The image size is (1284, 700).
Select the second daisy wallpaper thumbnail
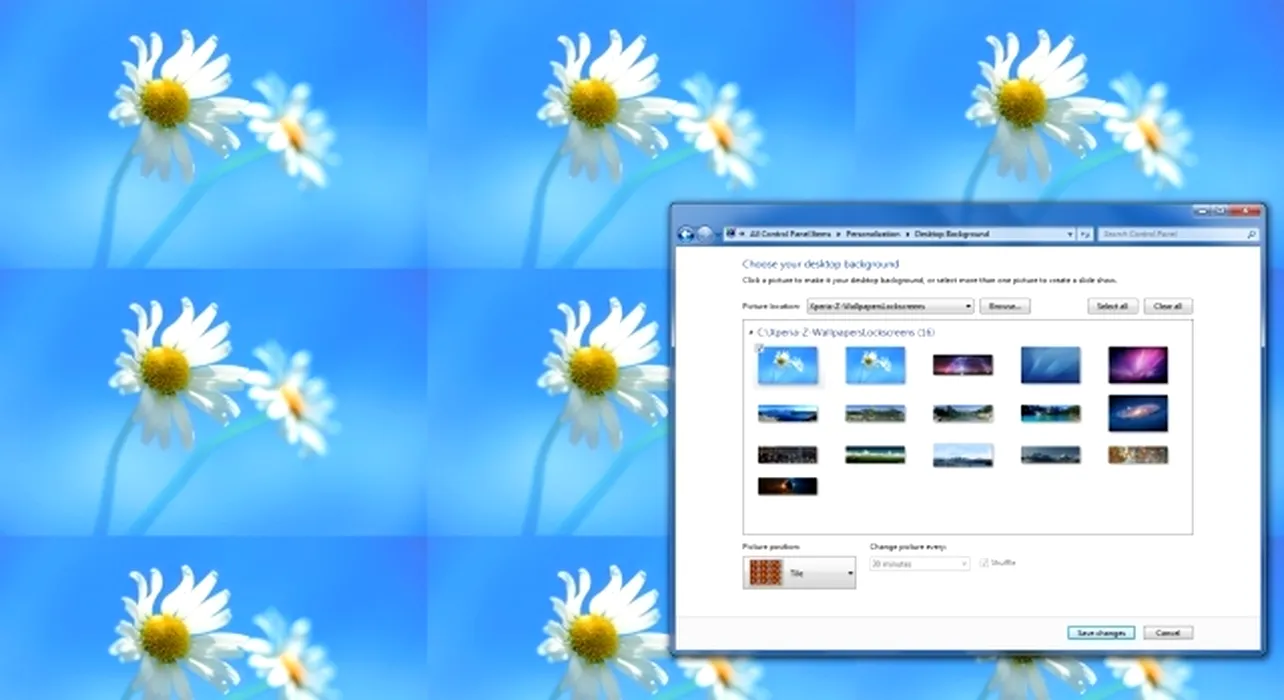875,365
